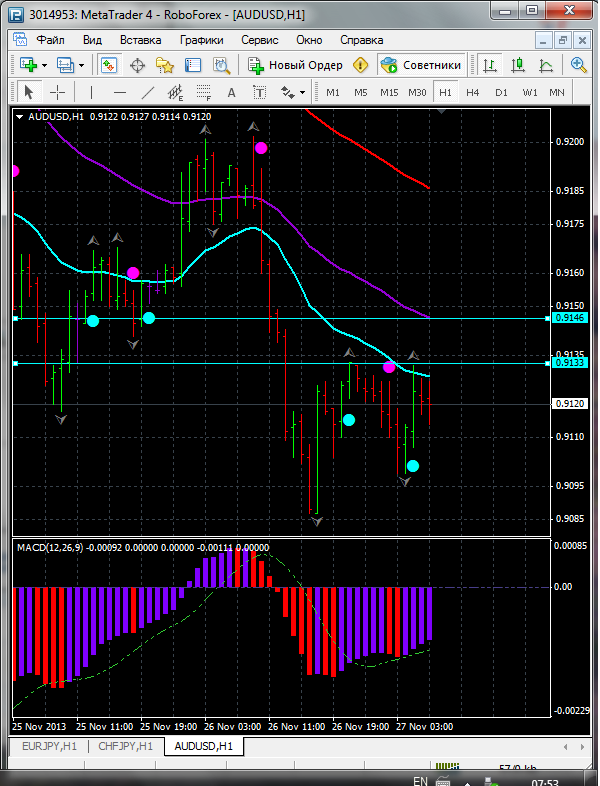Open the Navigator folder-star icon
This screenshot has height=786, width=600.
(x=164, y=65)
